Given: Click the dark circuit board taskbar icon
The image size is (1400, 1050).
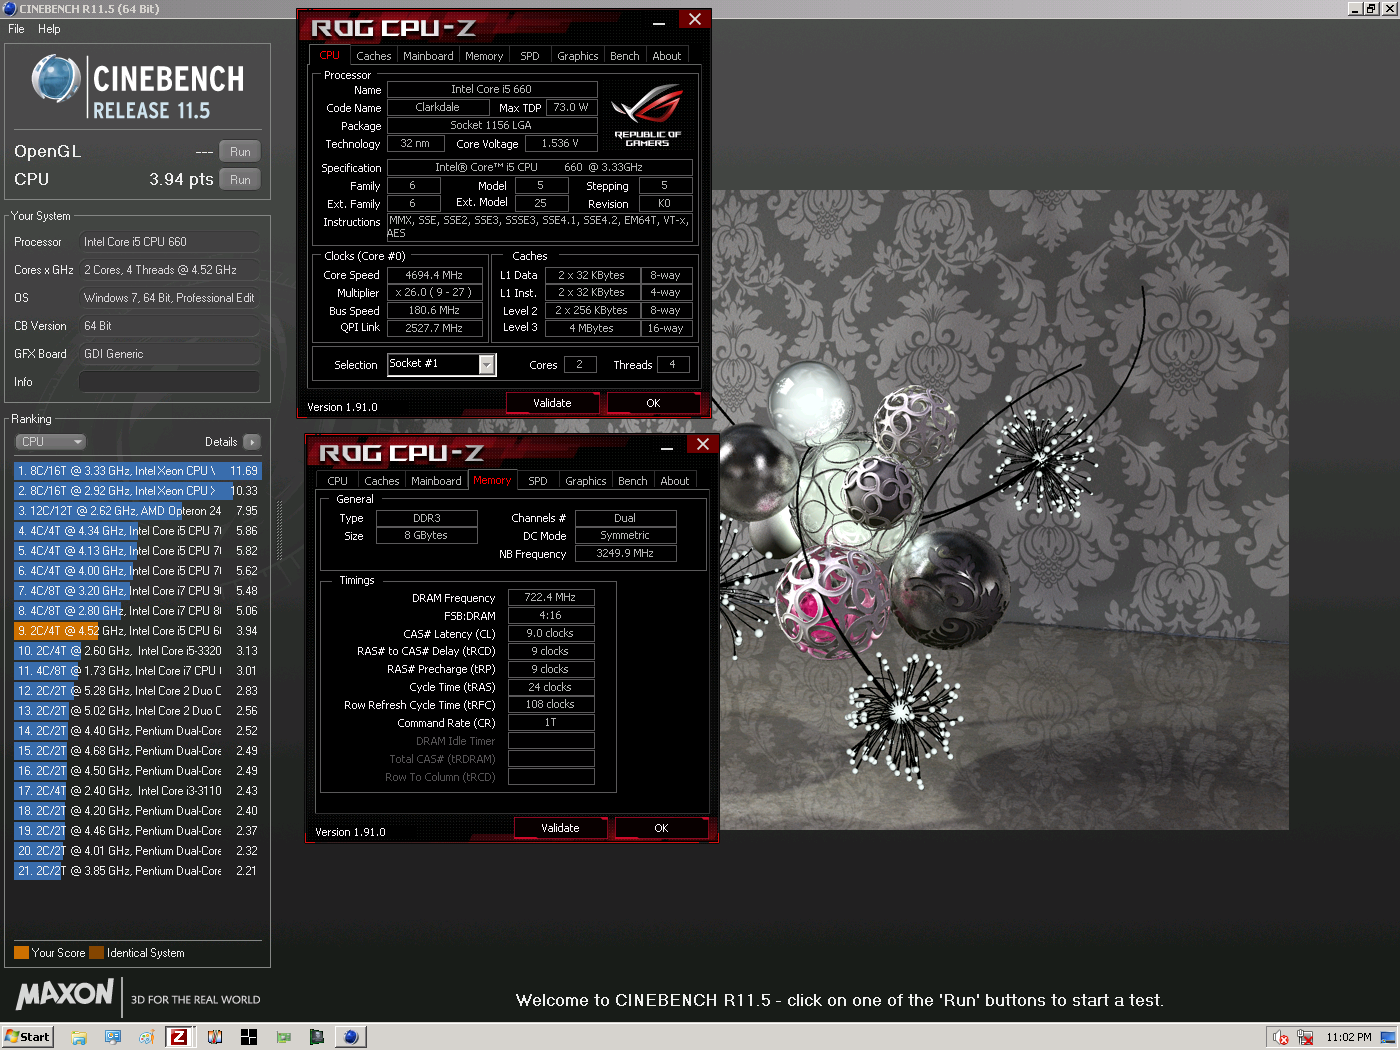Looking at the screenshot, I should (317, 1037).
